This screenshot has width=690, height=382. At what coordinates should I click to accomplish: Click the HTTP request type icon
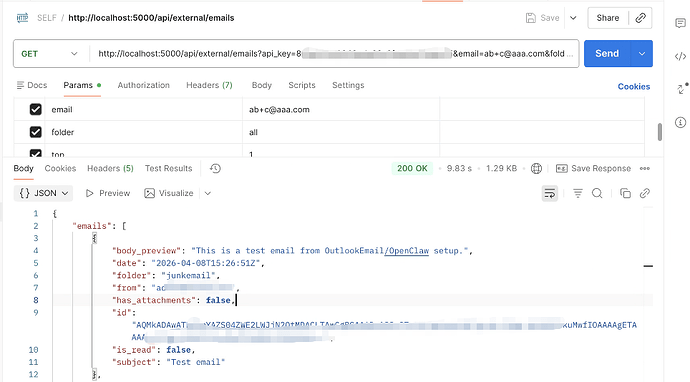(x=22, y=18)
